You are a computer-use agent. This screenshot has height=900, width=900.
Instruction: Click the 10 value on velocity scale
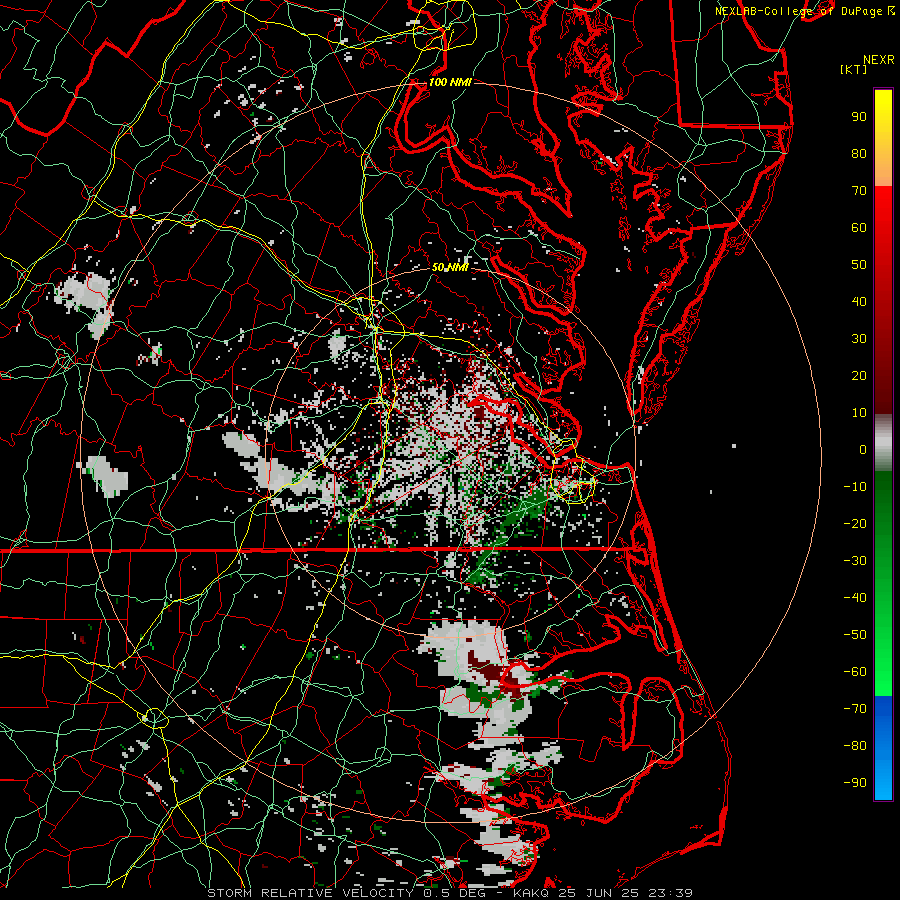[x=859, y=413]
